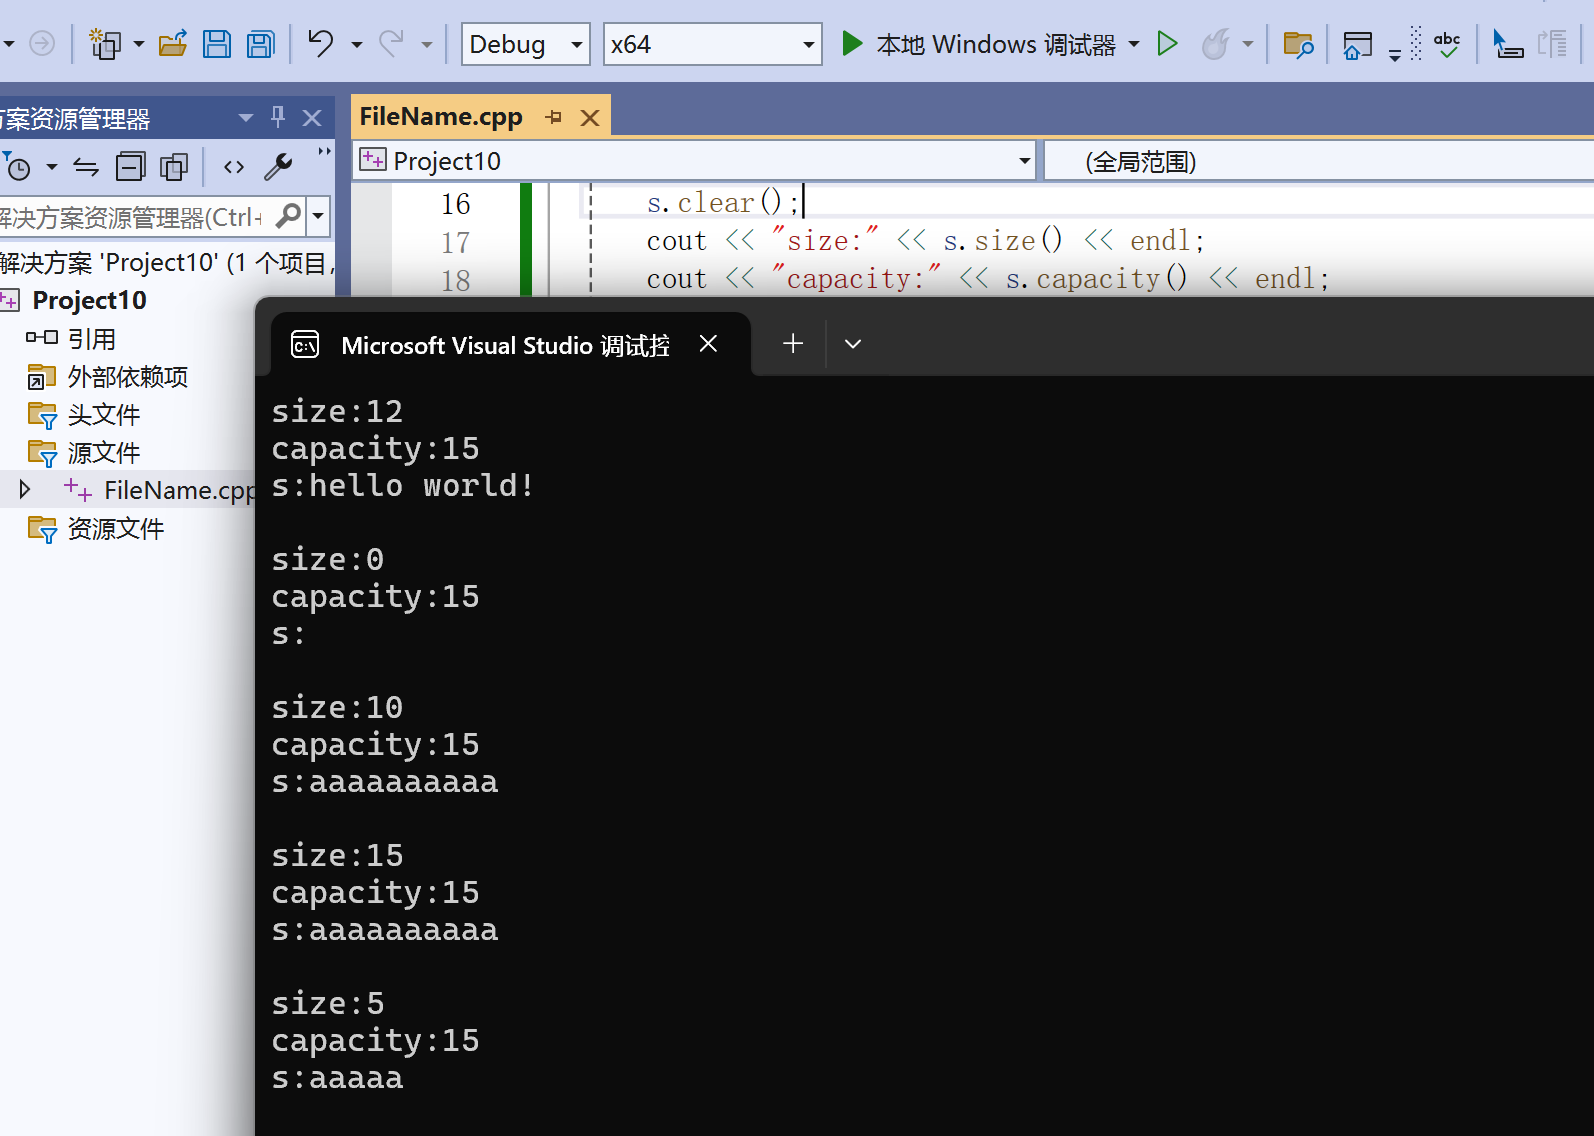Open dropdown arrow beside the debugger button
Image resolution: width=1594 pixels, height=1136 pixels.
pyautogui.click(x=1134, y=44)
